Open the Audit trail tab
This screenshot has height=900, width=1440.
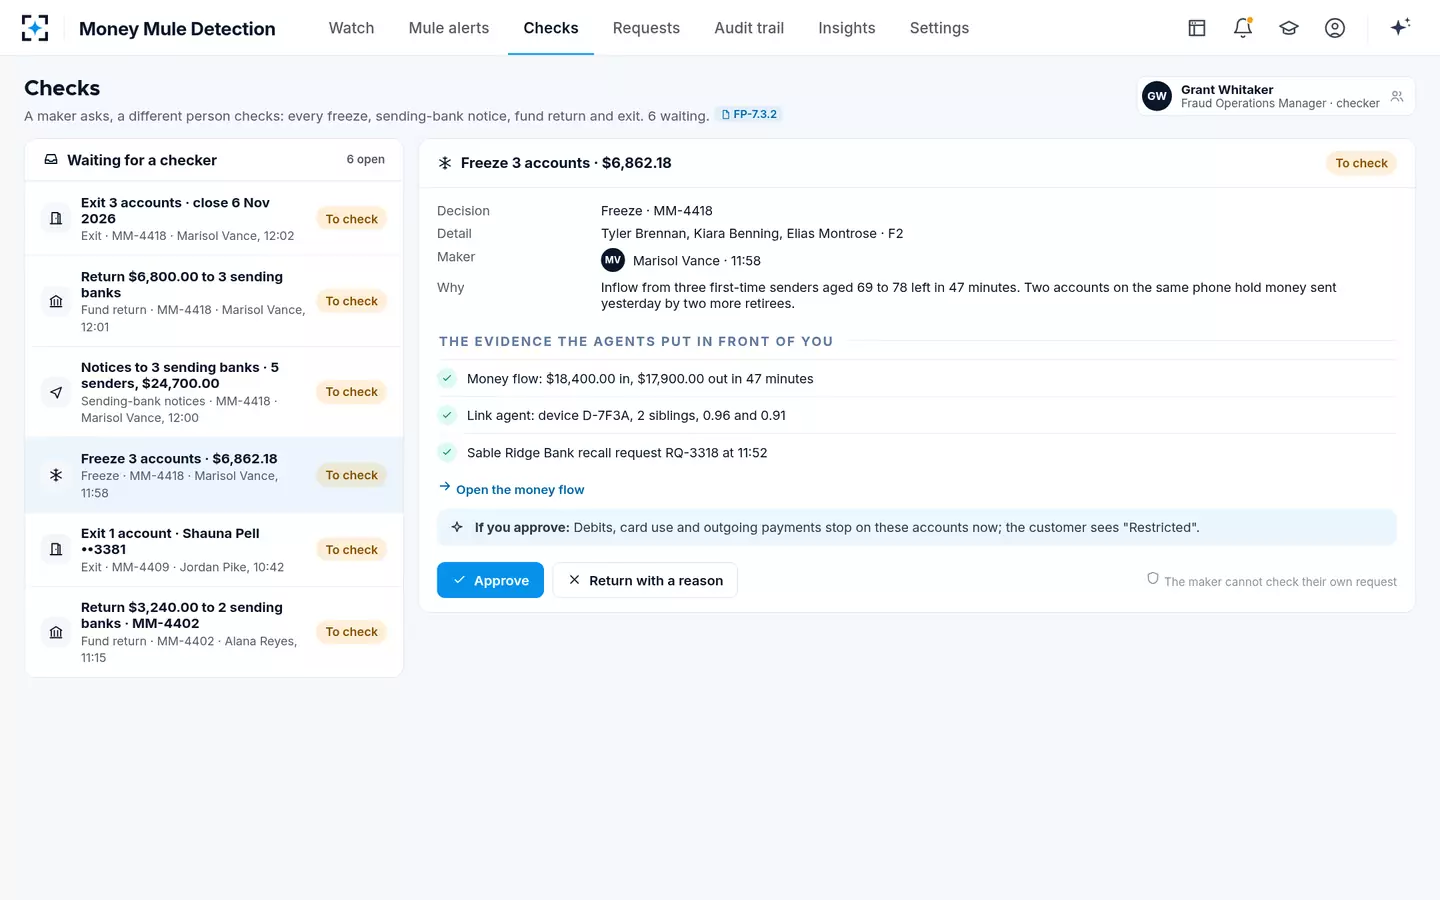(749, 28)
